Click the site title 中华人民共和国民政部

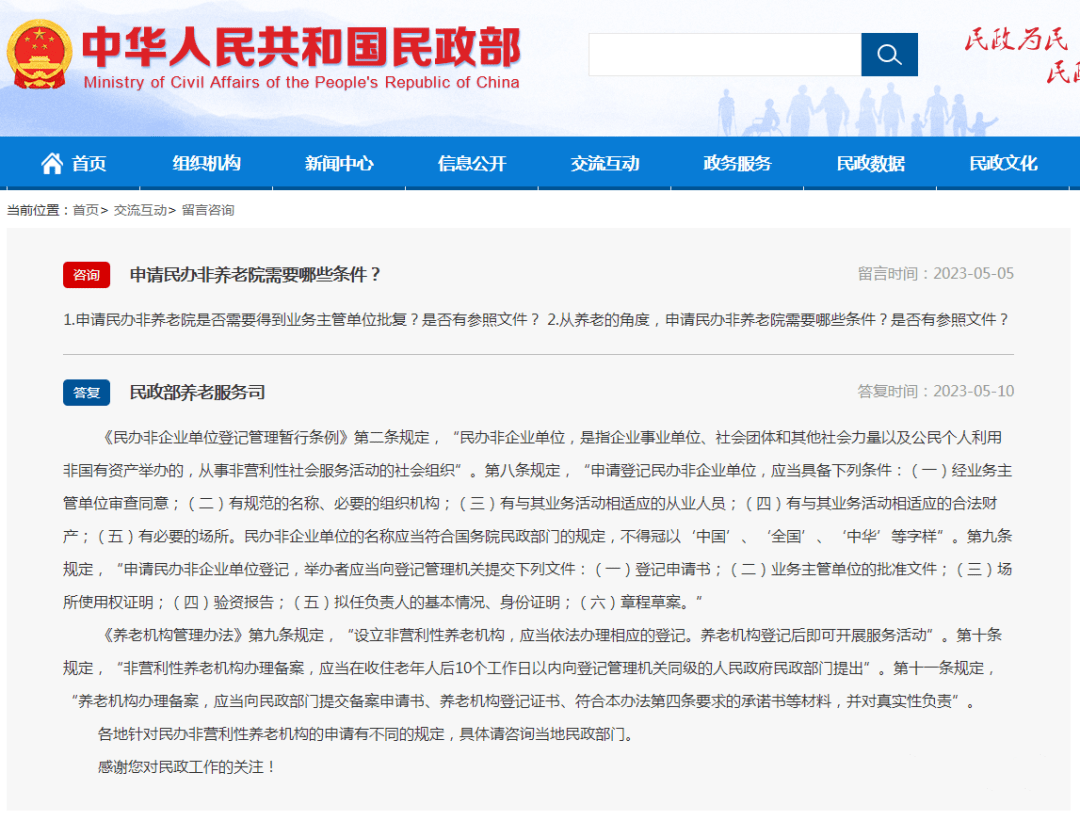301,47
